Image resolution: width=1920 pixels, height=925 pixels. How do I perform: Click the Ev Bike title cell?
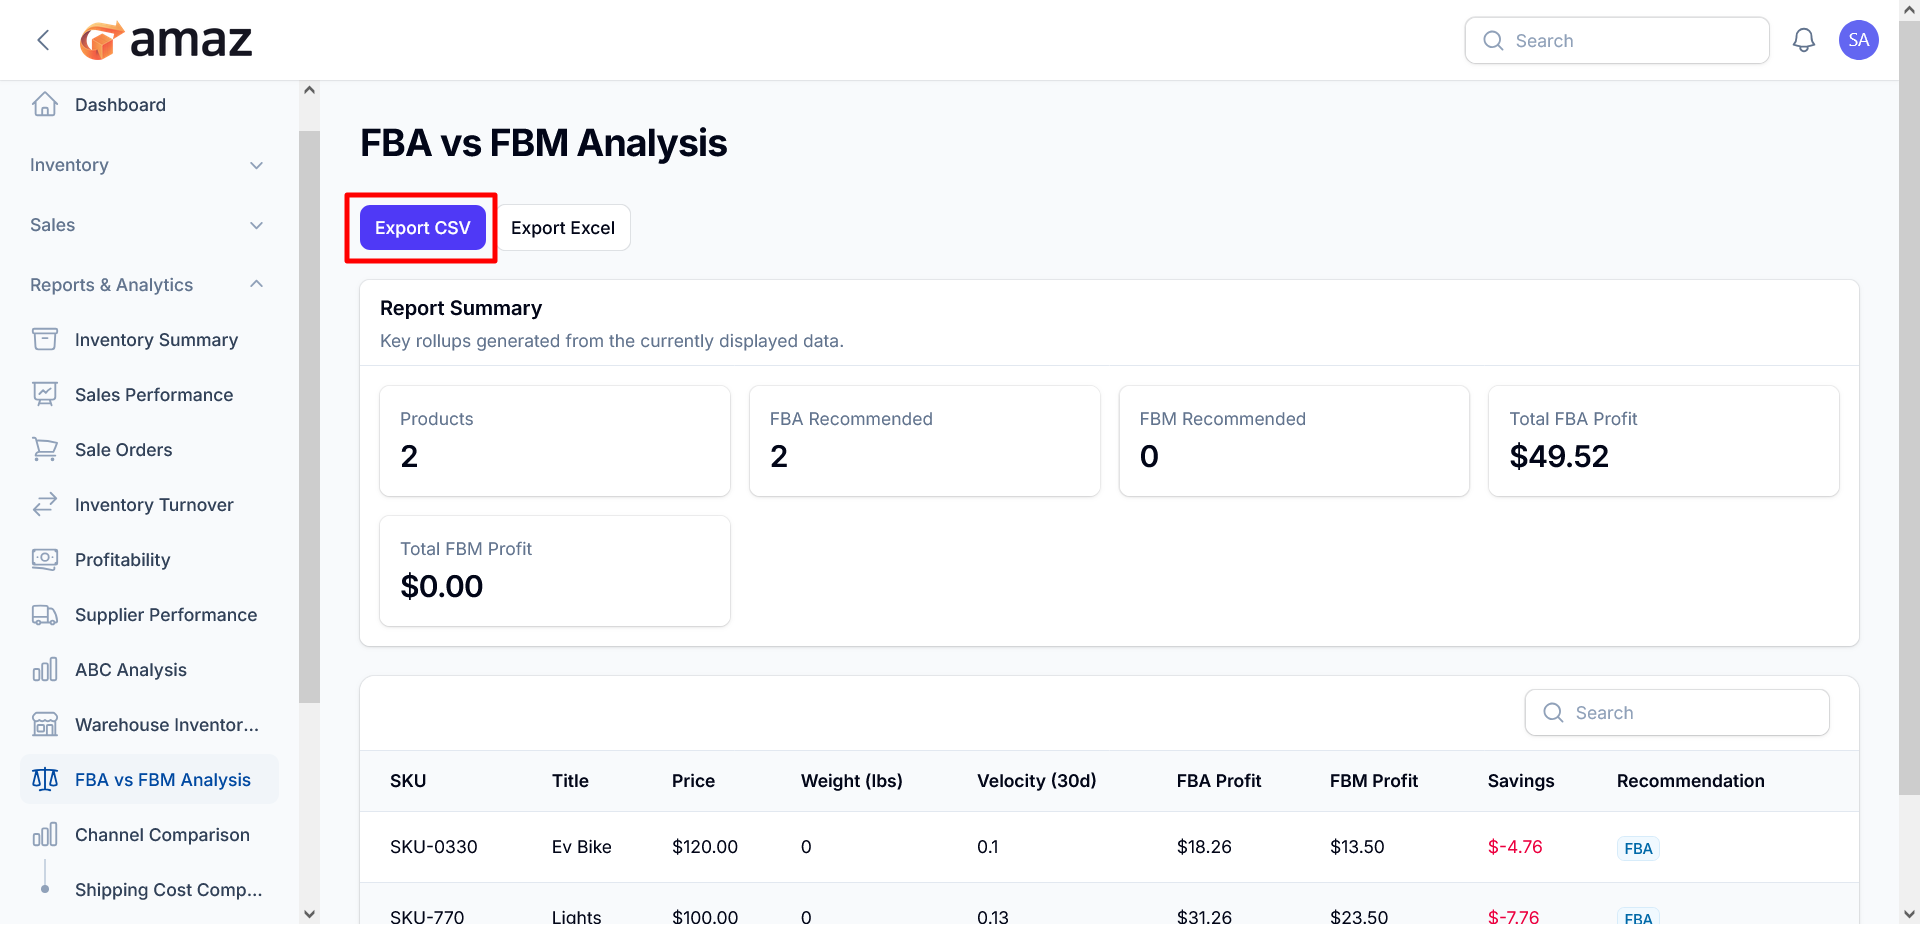tap(581, 847)
